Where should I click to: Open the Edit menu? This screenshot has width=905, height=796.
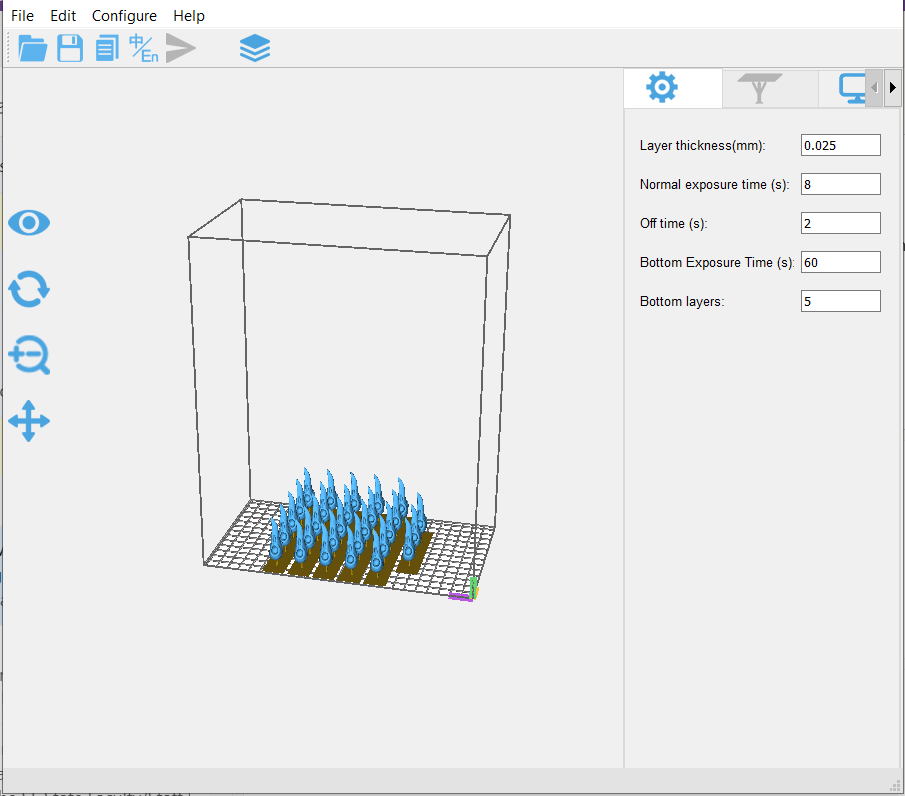pos(63,16)
